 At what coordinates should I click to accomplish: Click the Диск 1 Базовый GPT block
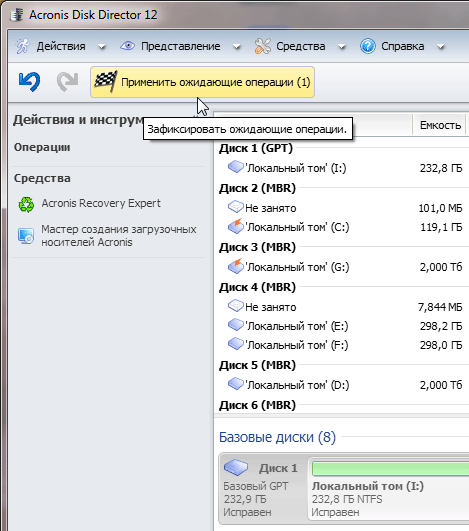click(x=263, y=489)
